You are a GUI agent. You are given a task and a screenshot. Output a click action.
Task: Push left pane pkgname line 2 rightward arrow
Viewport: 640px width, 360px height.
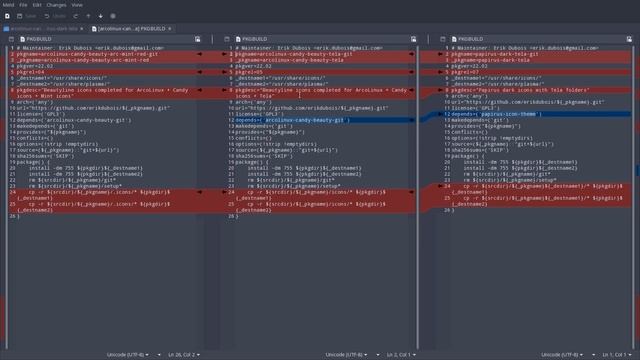(200, 54)
